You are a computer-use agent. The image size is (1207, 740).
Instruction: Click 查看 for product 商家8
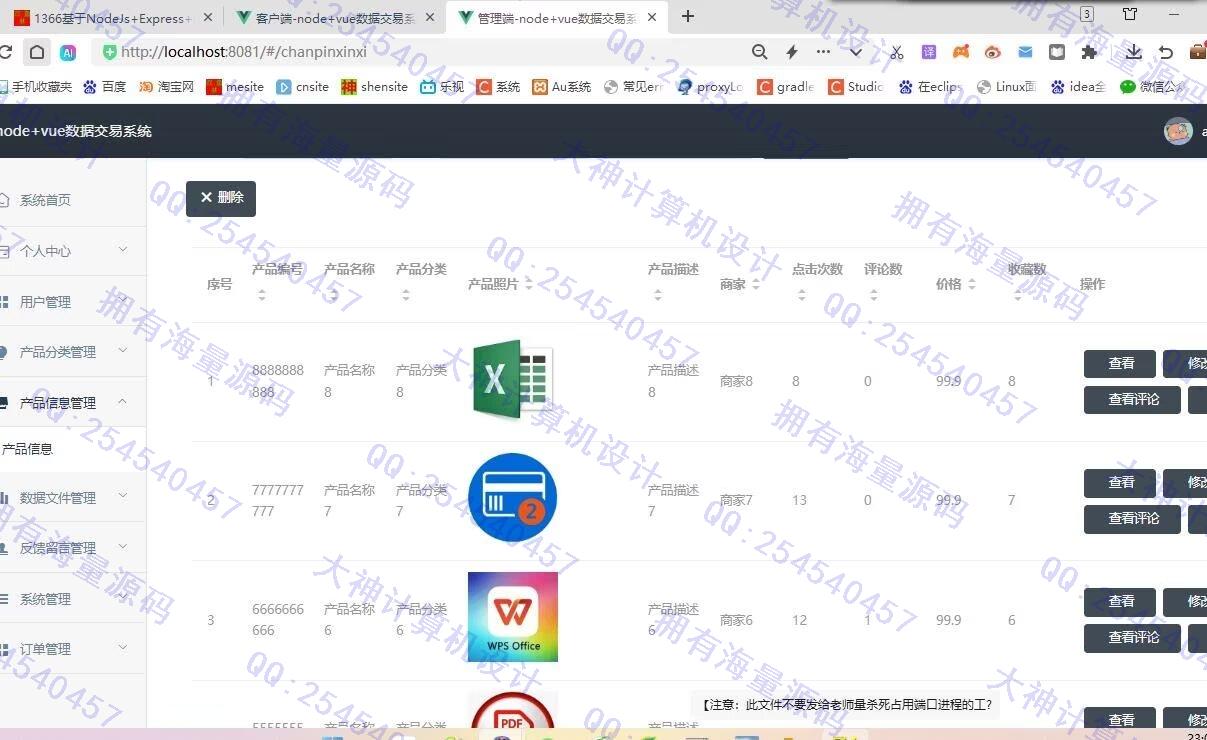point(1120,364)
